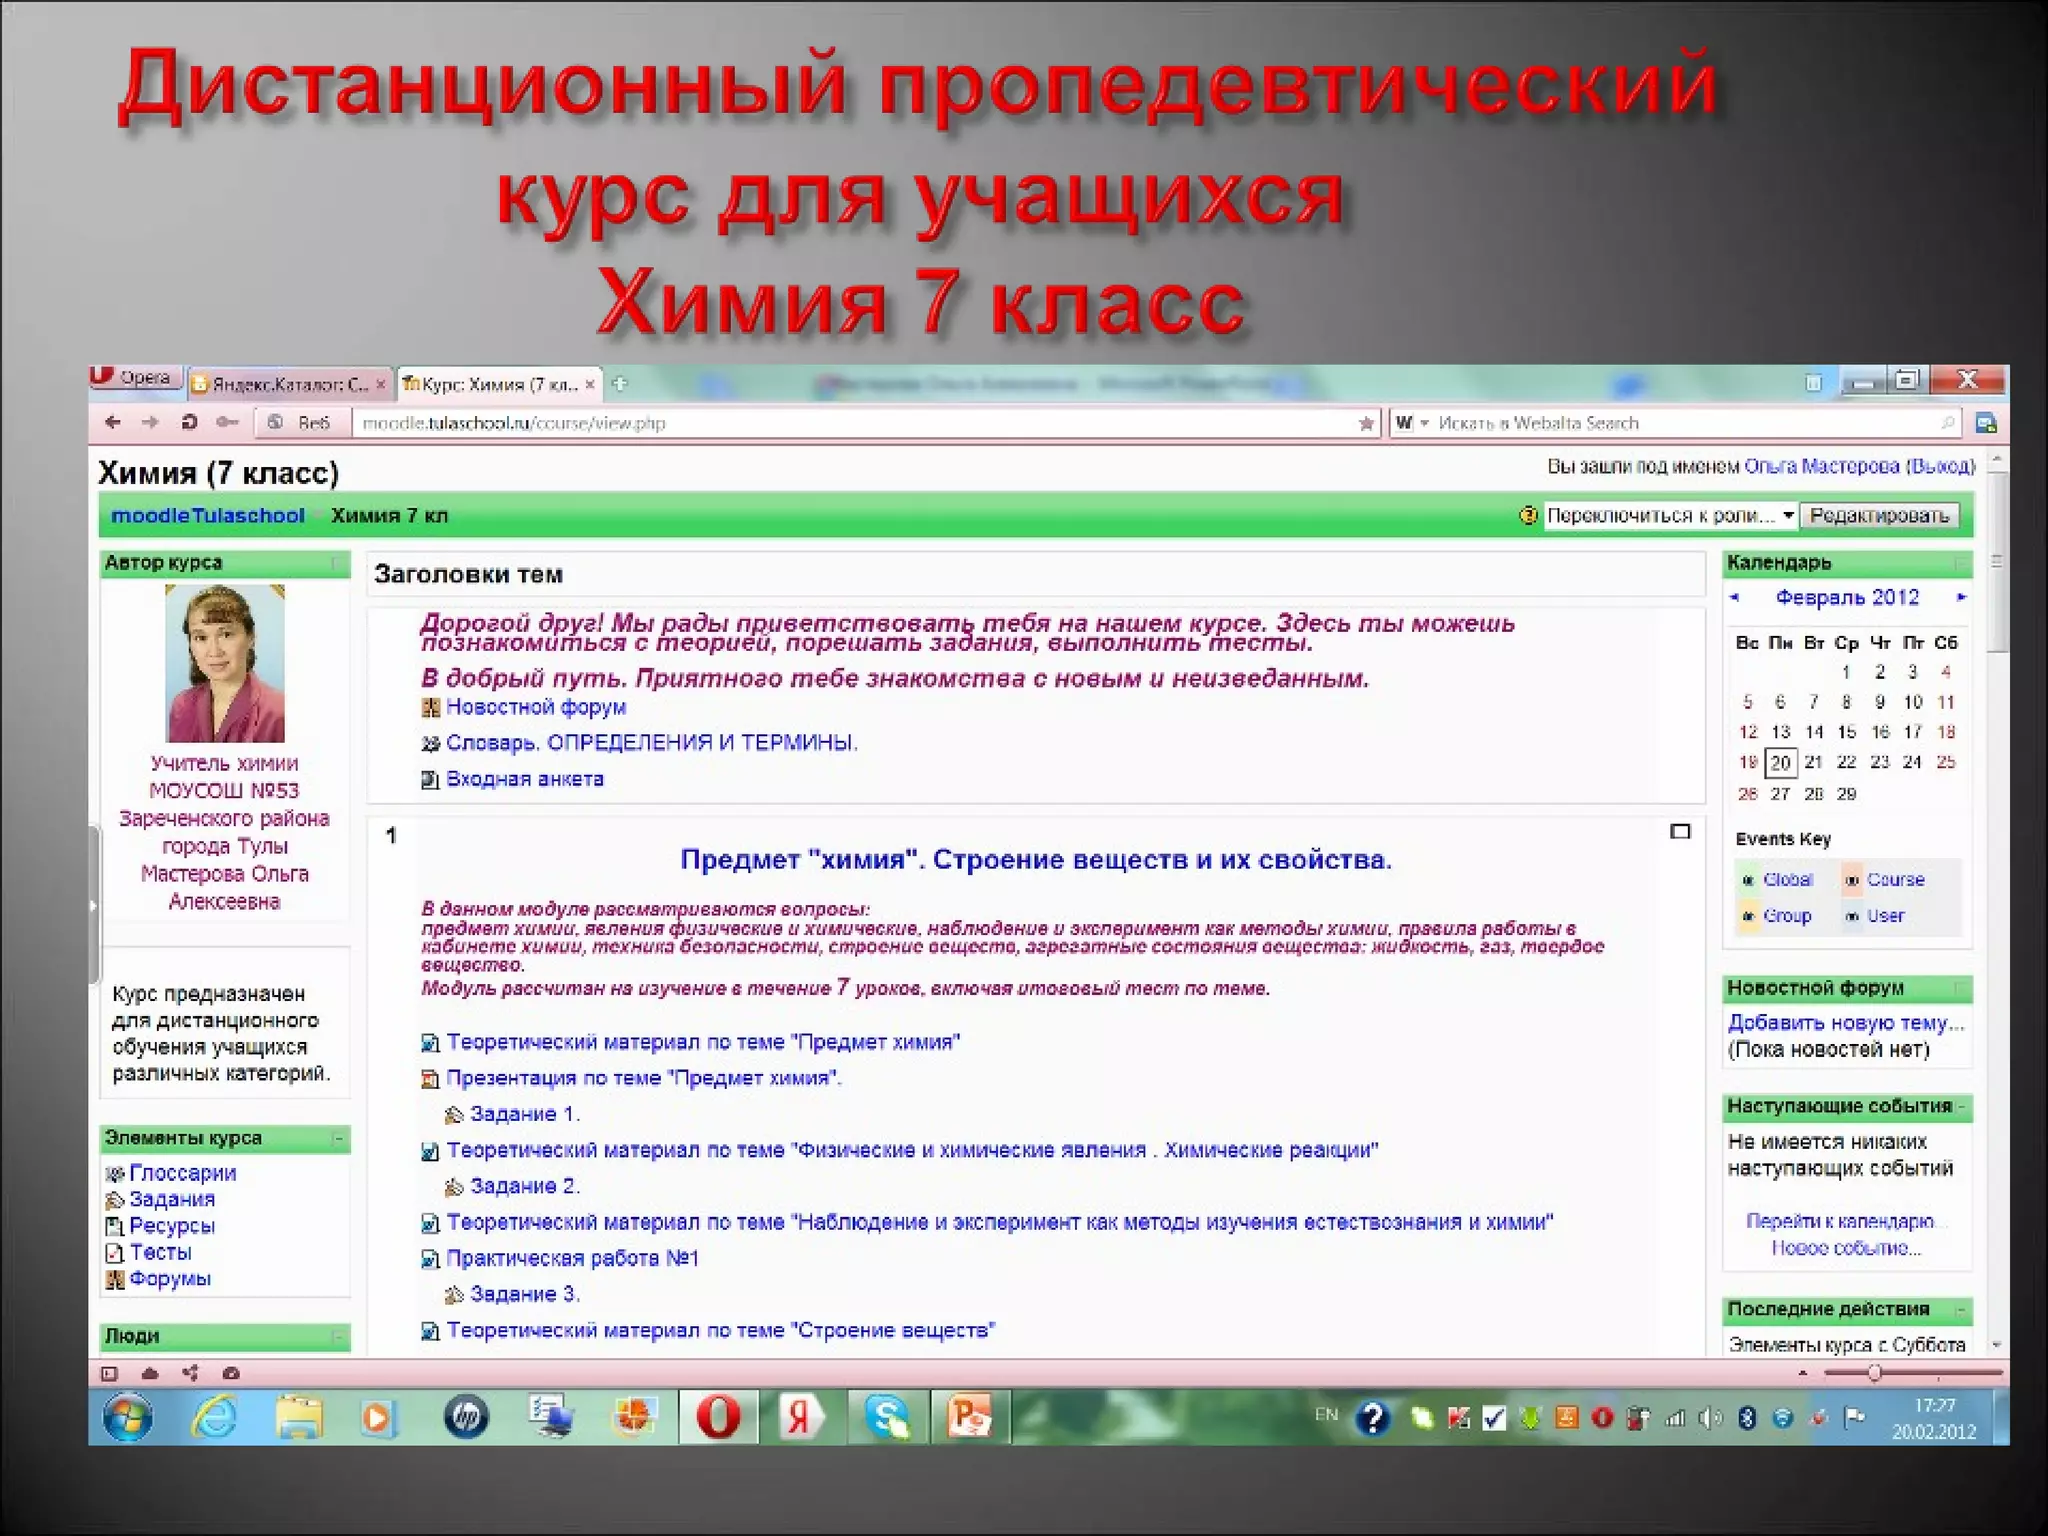
Task: Toggle topic 1 single-section view square
Action: 1680,832
